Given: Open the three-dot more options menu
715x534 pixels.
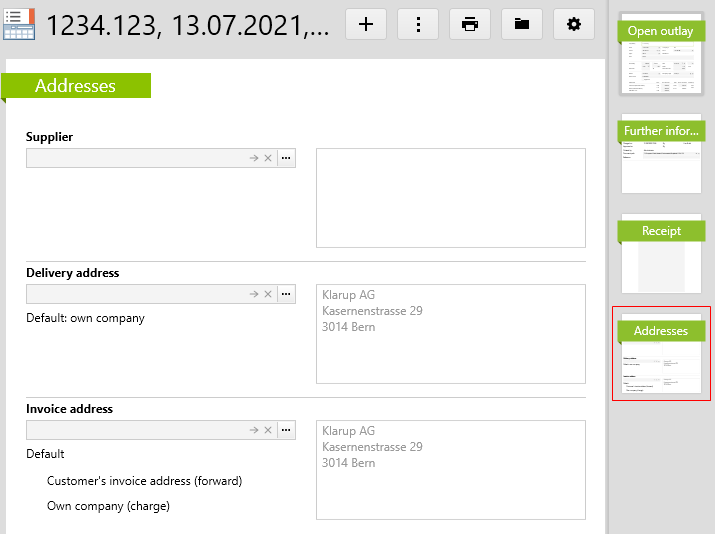Looking at the screenshot, I should [418, 24].
